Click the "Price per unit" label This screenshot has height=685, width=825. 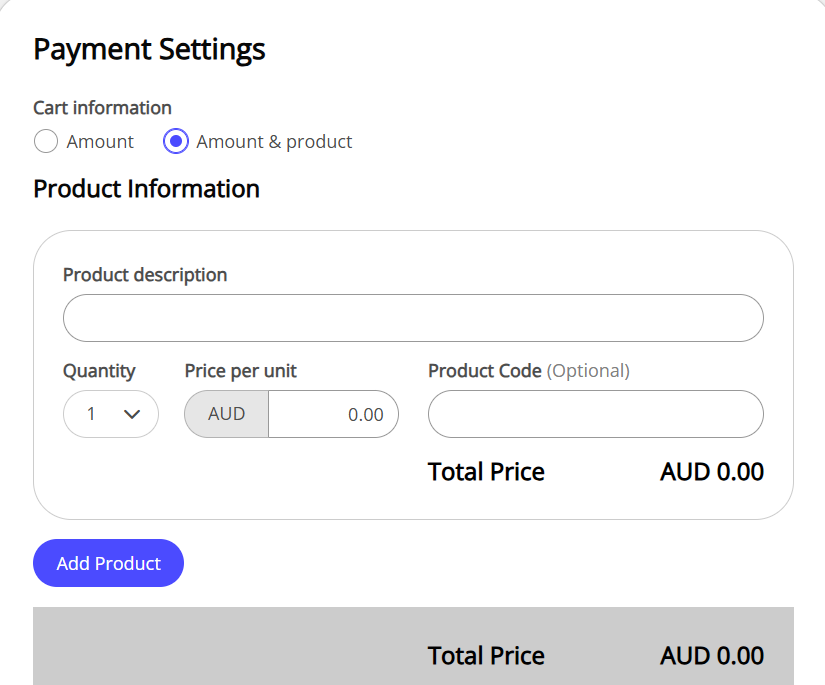coord(241,371)
